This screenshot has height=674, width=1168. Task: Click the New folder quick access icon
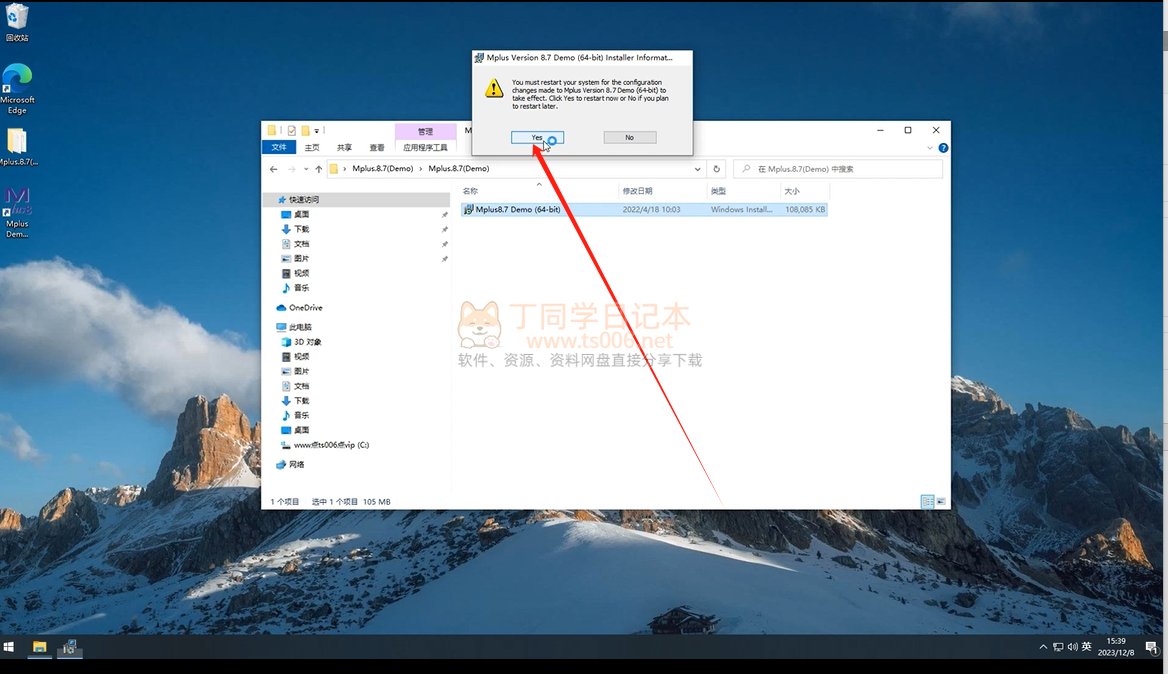click(305, 130)
